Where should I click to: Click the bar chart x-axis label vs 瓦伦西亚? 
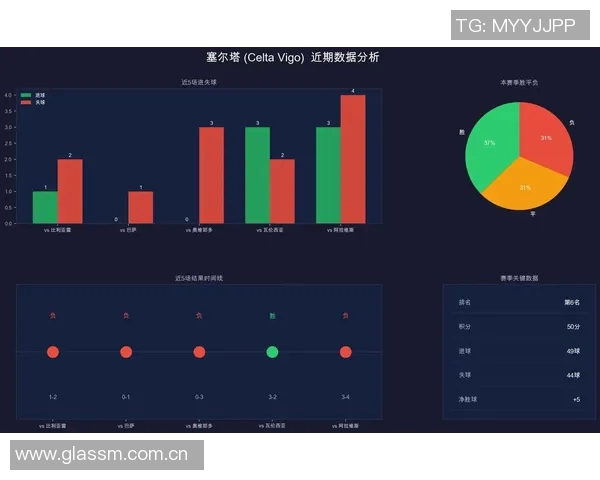click(x=270, y=230)
